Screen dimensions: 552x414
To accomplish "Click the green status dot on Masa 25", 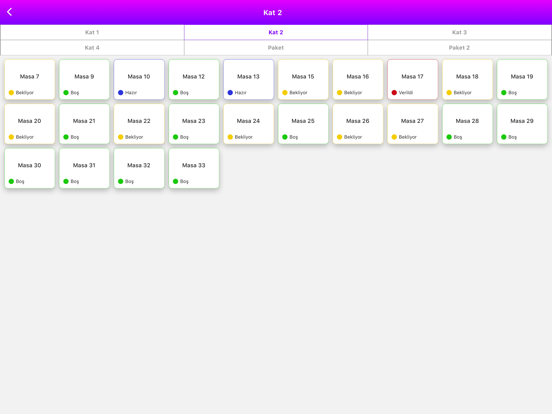I will (285, 137).
